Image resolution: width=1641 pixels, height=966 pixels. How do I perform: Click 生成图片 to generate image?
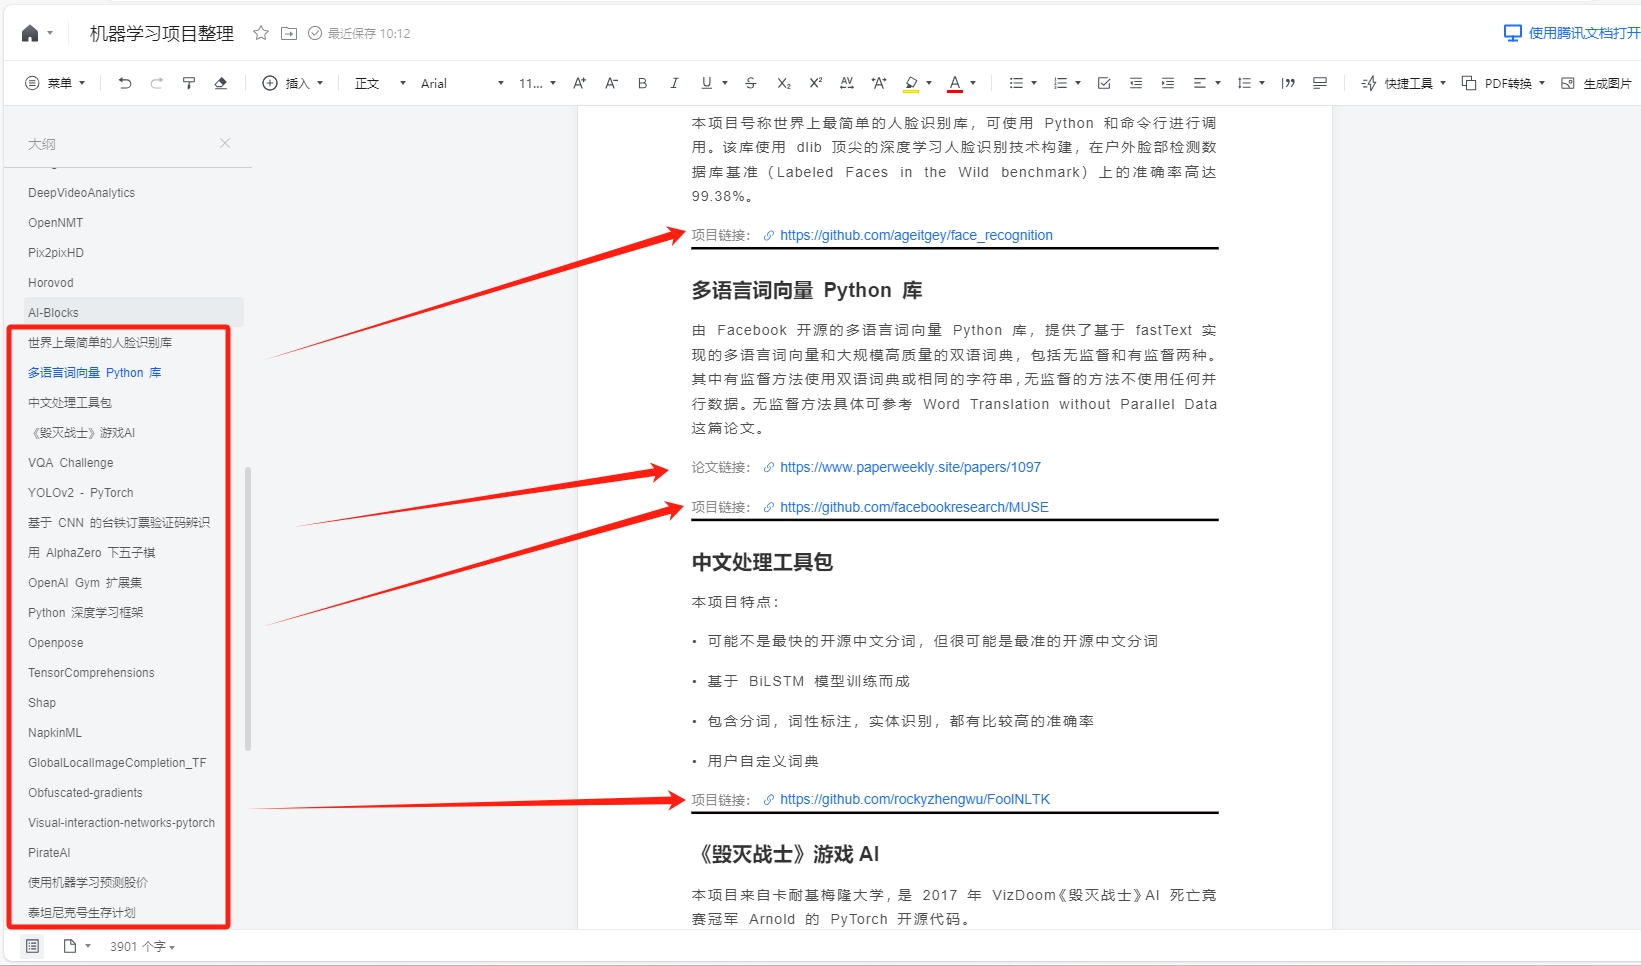1596,83
